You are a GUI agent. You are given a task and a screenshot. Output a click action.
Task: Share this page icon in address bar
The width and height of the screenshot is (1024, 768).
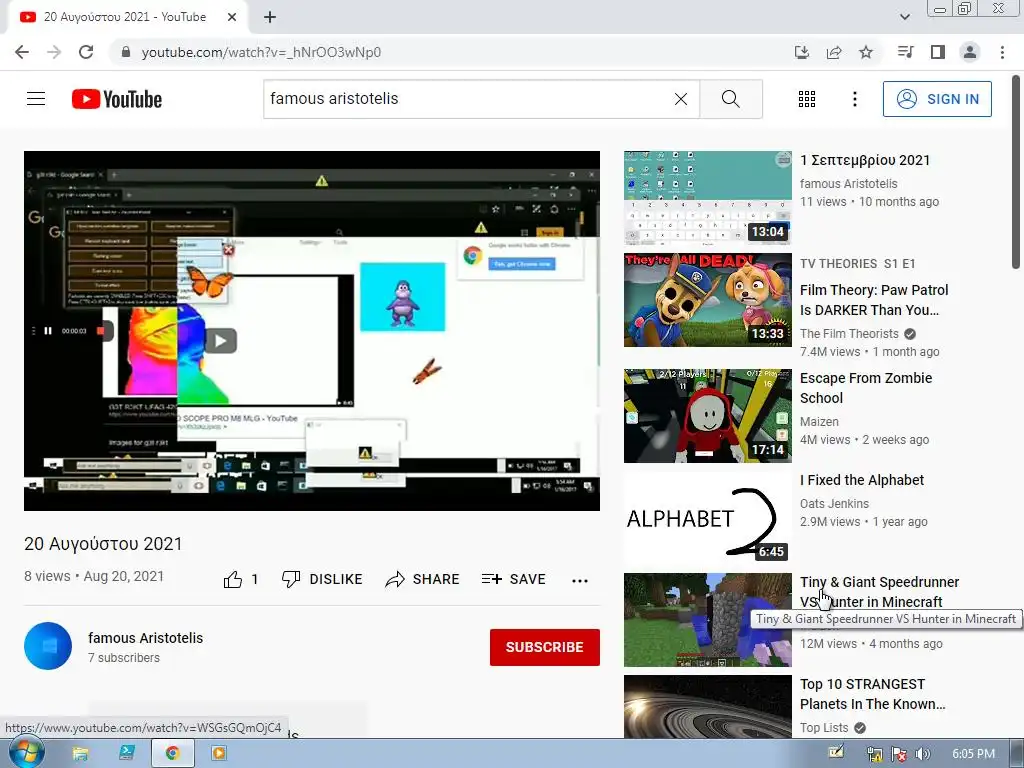834,52
